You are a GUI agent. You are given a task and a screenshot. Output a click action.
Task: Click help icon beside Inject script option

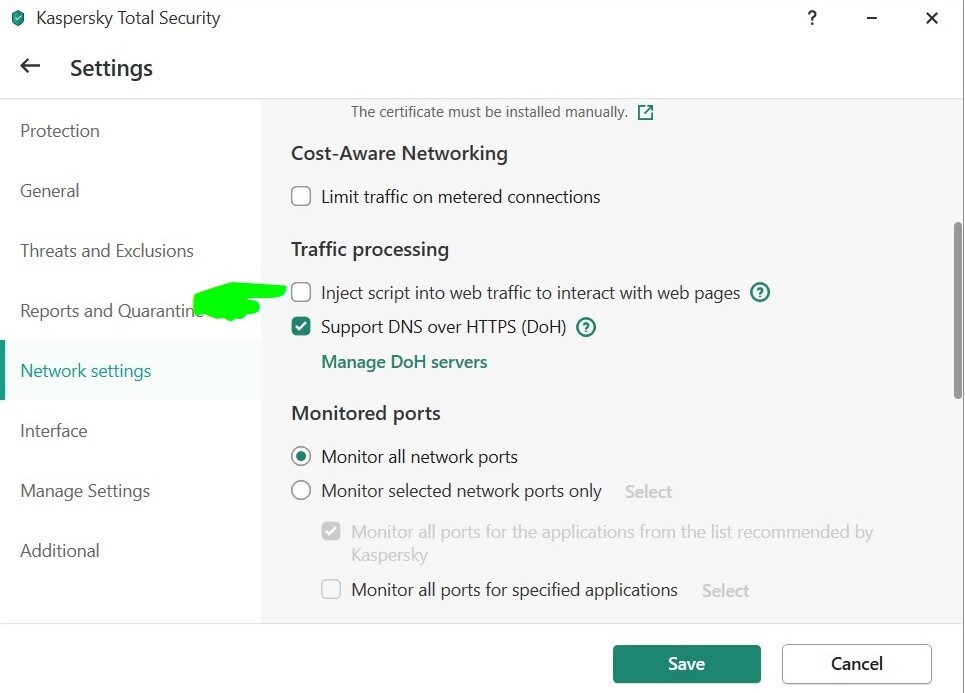(x=760, y=293)
